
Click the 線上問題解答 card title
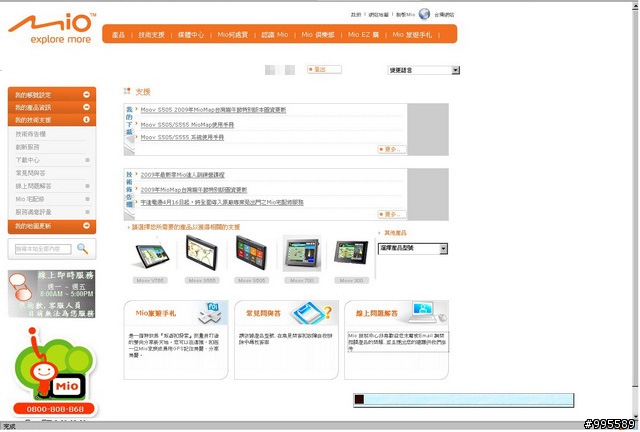pos(376,313)
